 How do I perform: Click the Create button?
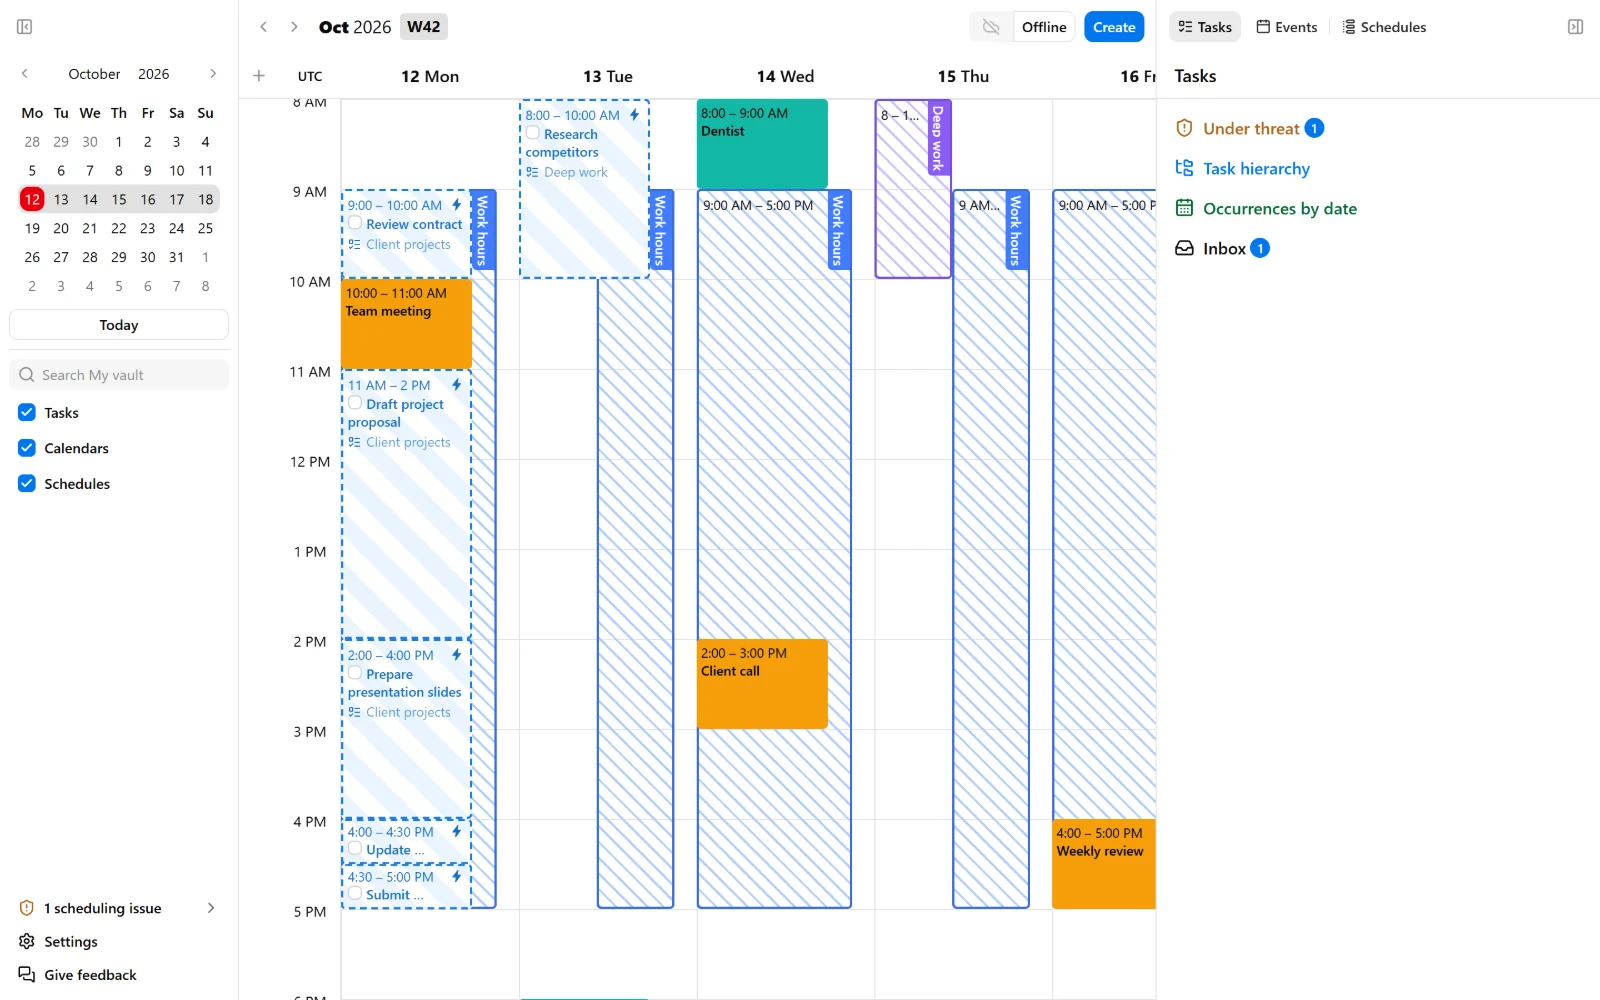[x=1114, y=27]
